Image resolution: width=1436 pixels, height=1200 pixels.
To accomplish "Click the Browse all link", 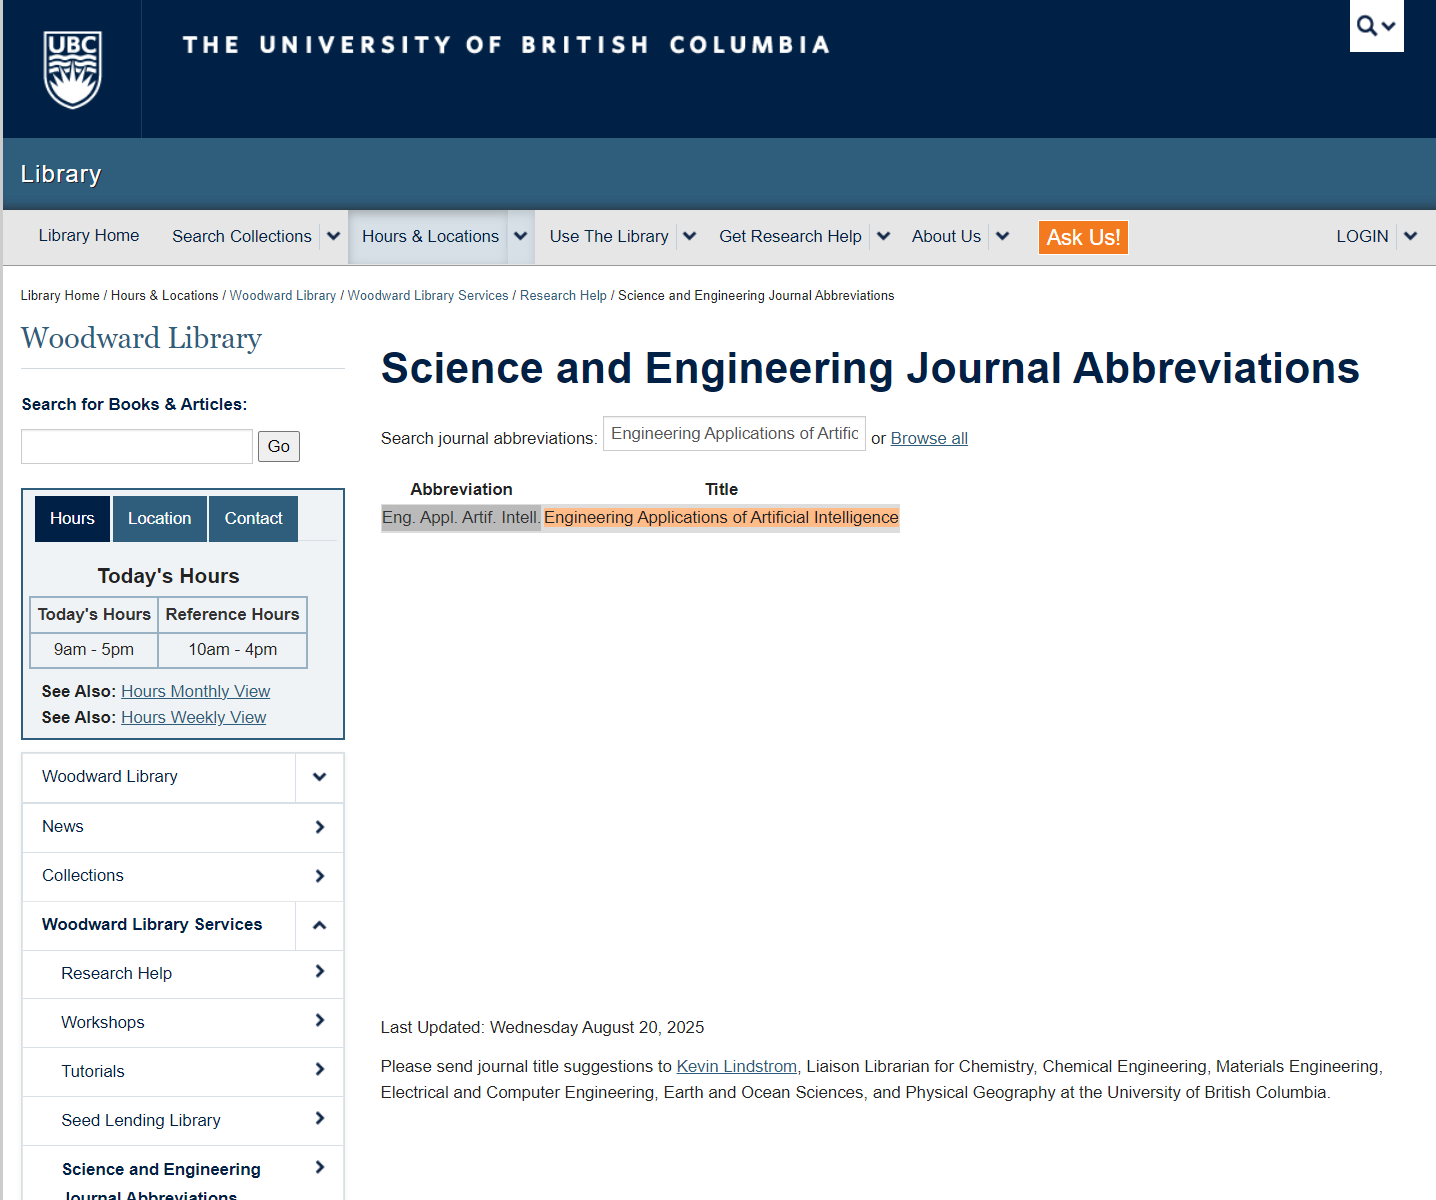I will tap(929, 439).
